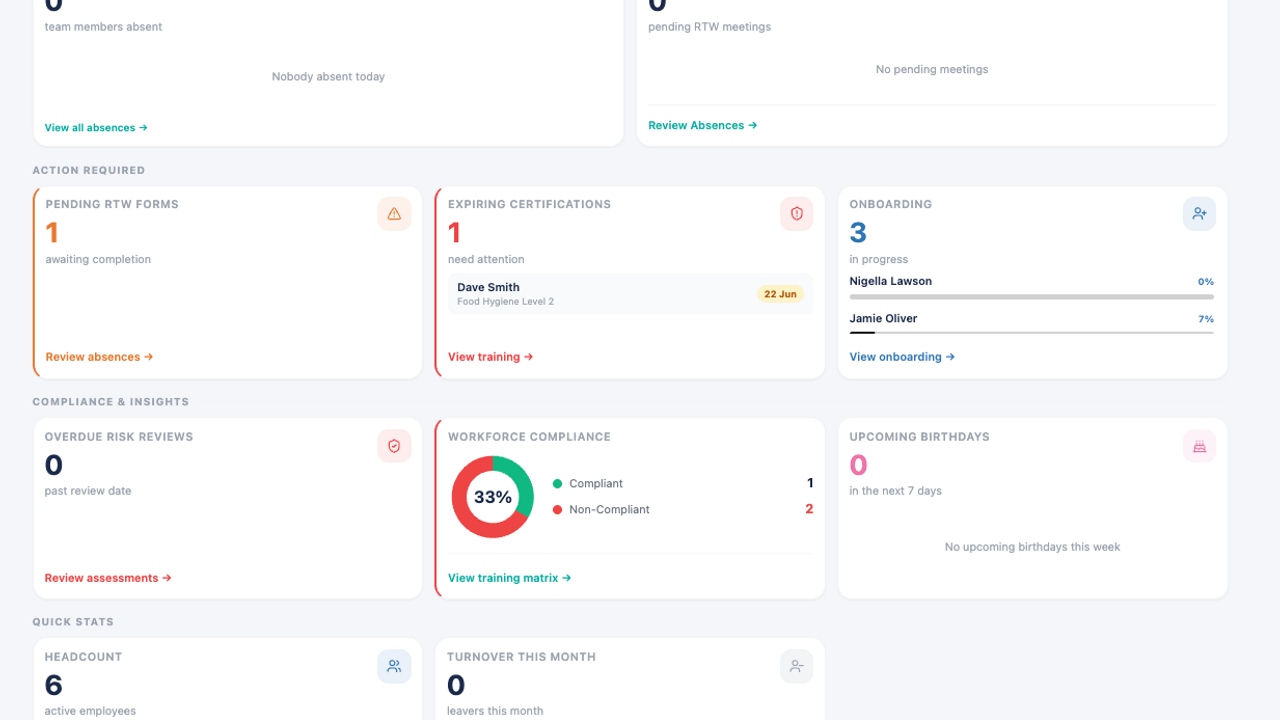
Task: Open the teal Review Absences link
Action: click(703, 125)
